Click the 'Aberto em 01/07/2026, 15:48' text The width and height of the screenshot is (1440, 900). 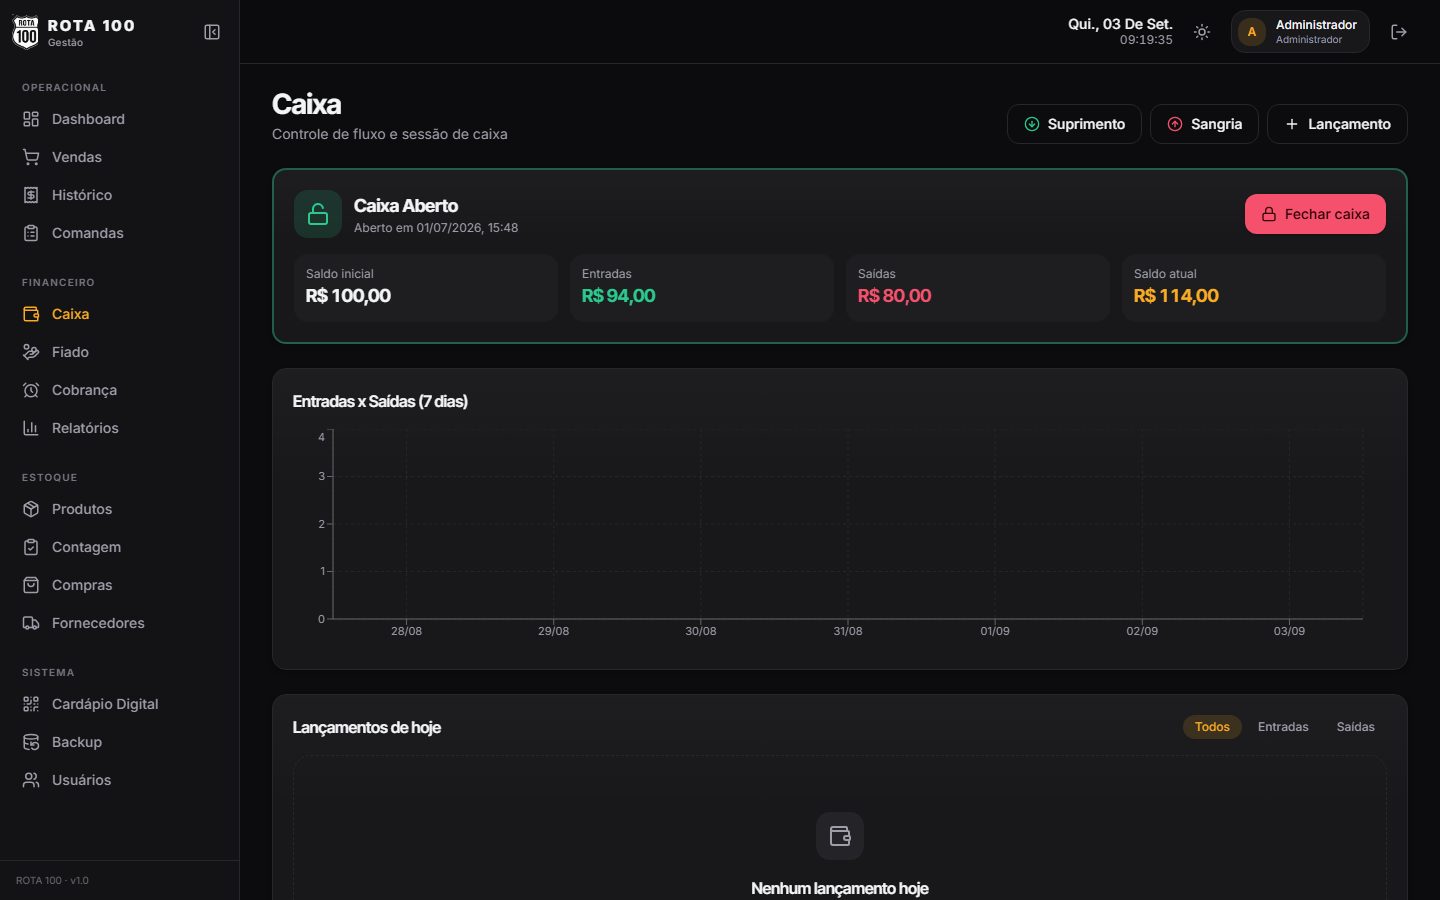[x=436, y=228]
